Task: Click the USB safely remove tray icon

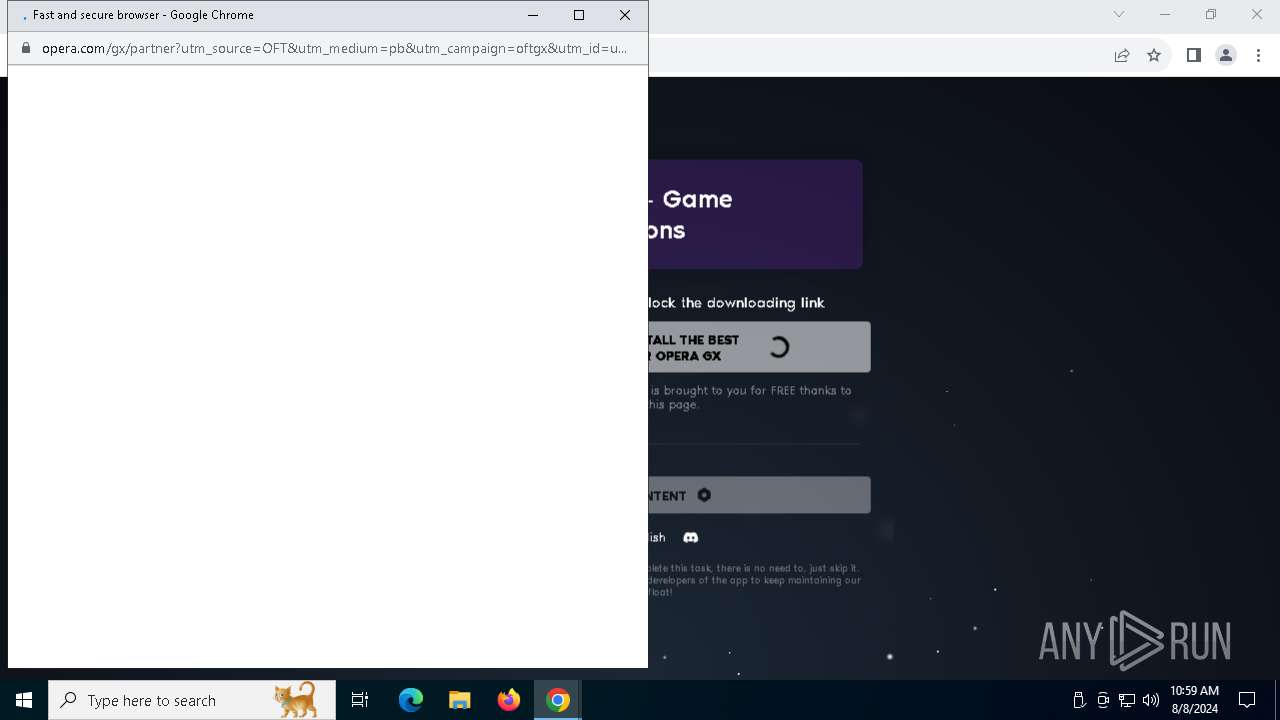Action: [x=1079, y=700]
